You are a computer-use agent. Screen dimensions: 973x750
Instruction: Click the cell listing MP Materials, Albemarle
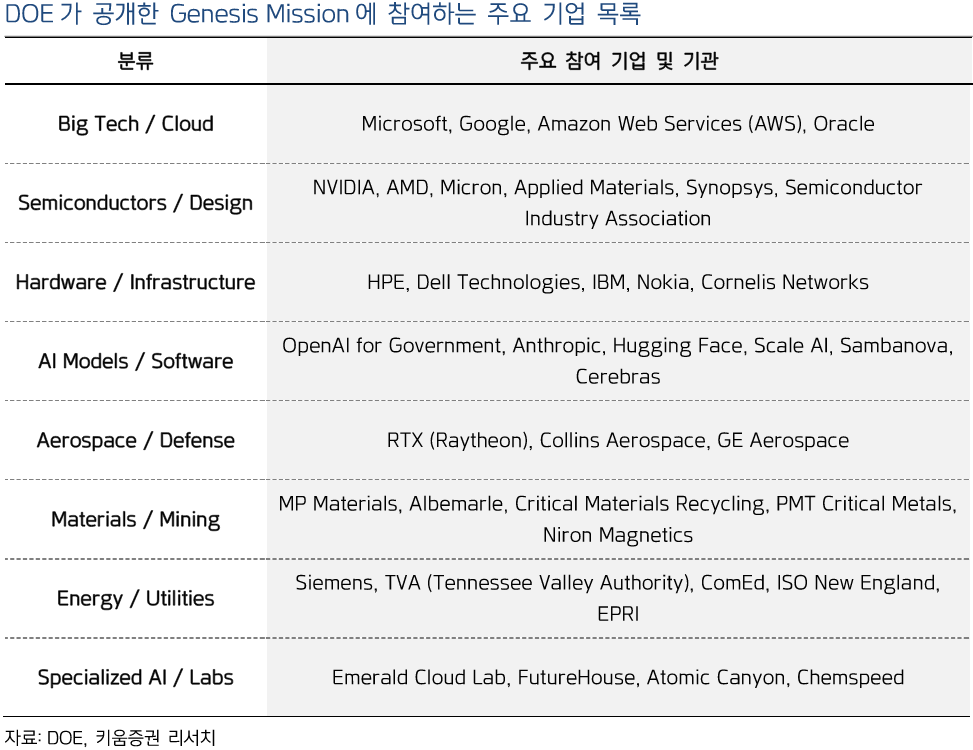click(618, 519)
